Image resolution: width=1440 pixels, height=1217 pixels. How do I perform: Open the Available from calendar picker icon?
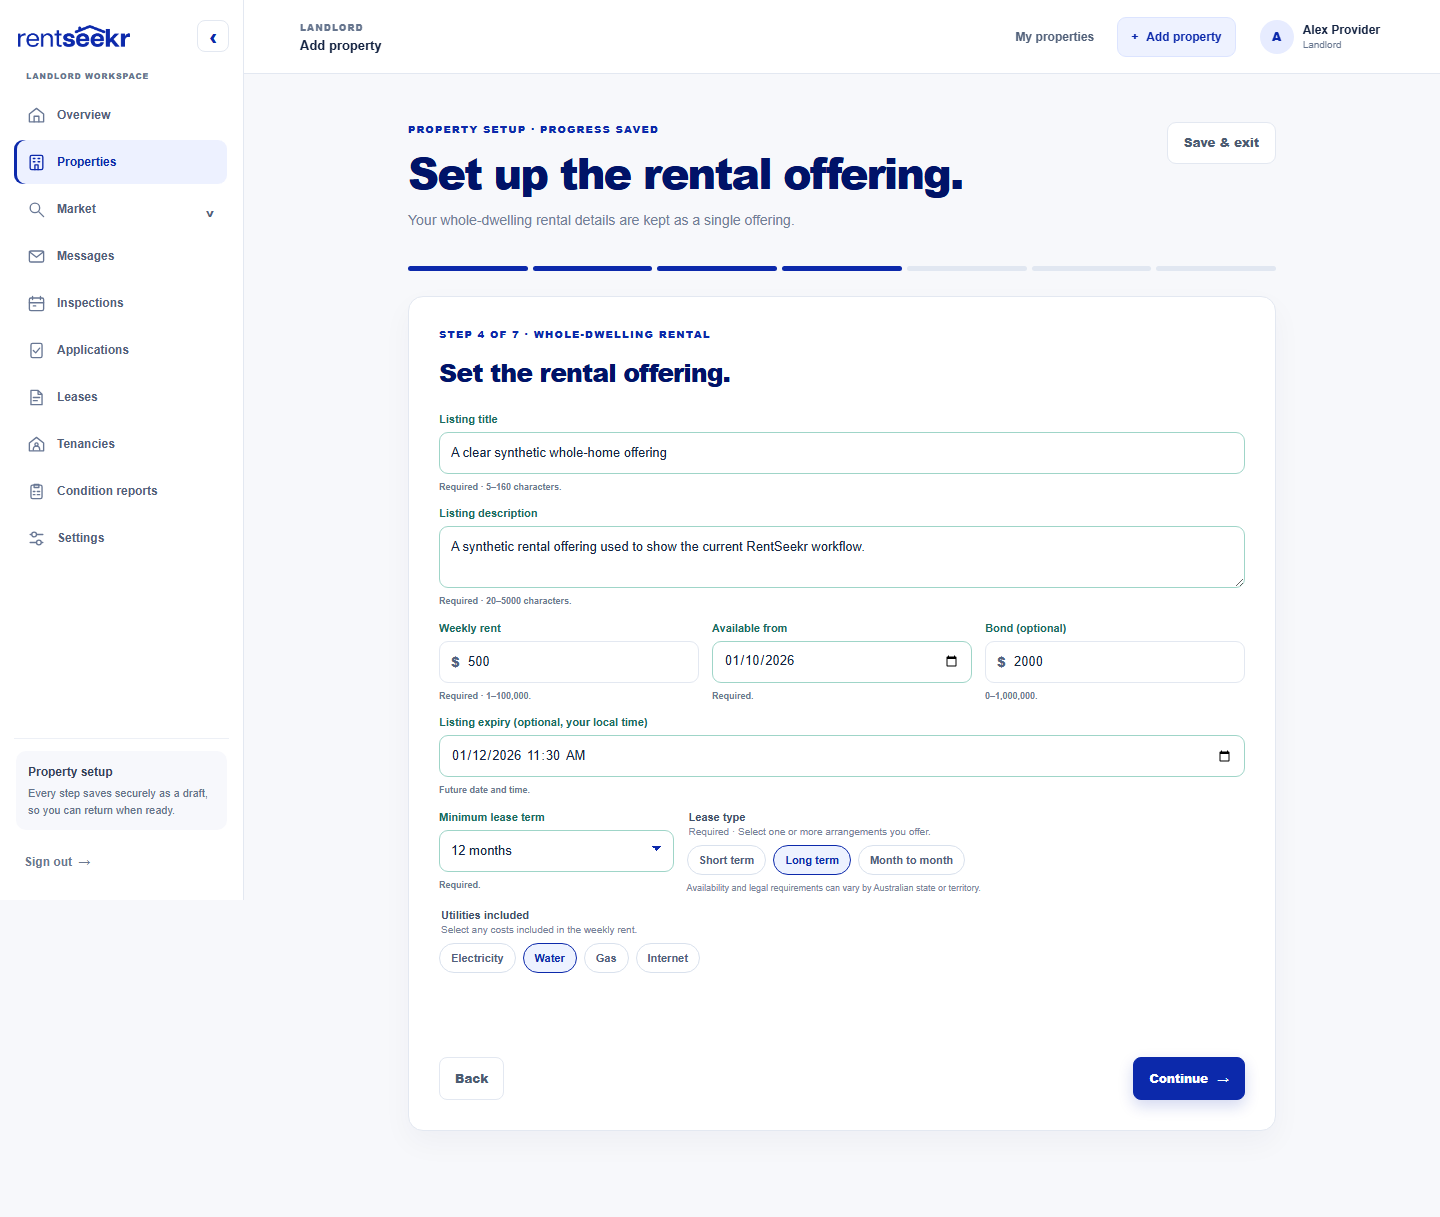(x=951, y=661)
